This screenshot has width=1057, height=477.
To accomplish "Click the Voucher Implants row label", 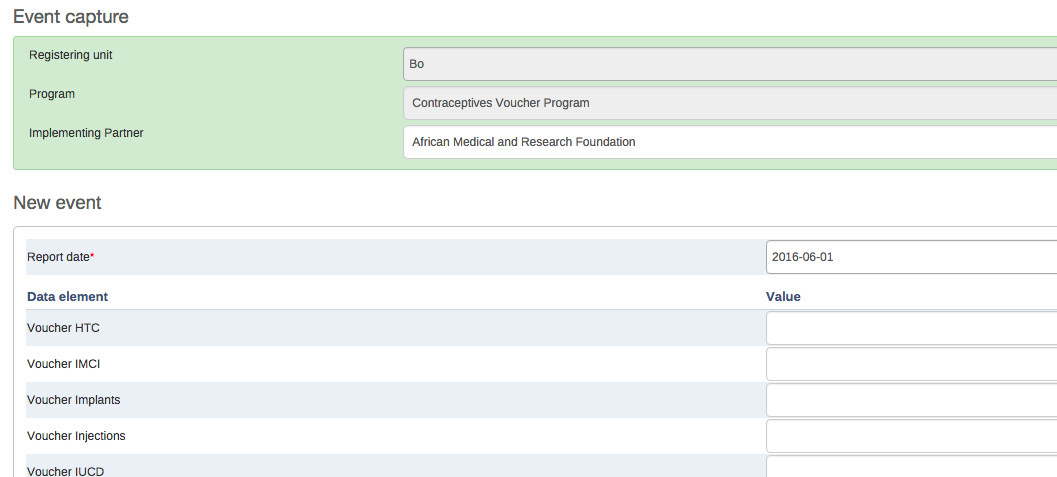I will click(x=74, y=400).
